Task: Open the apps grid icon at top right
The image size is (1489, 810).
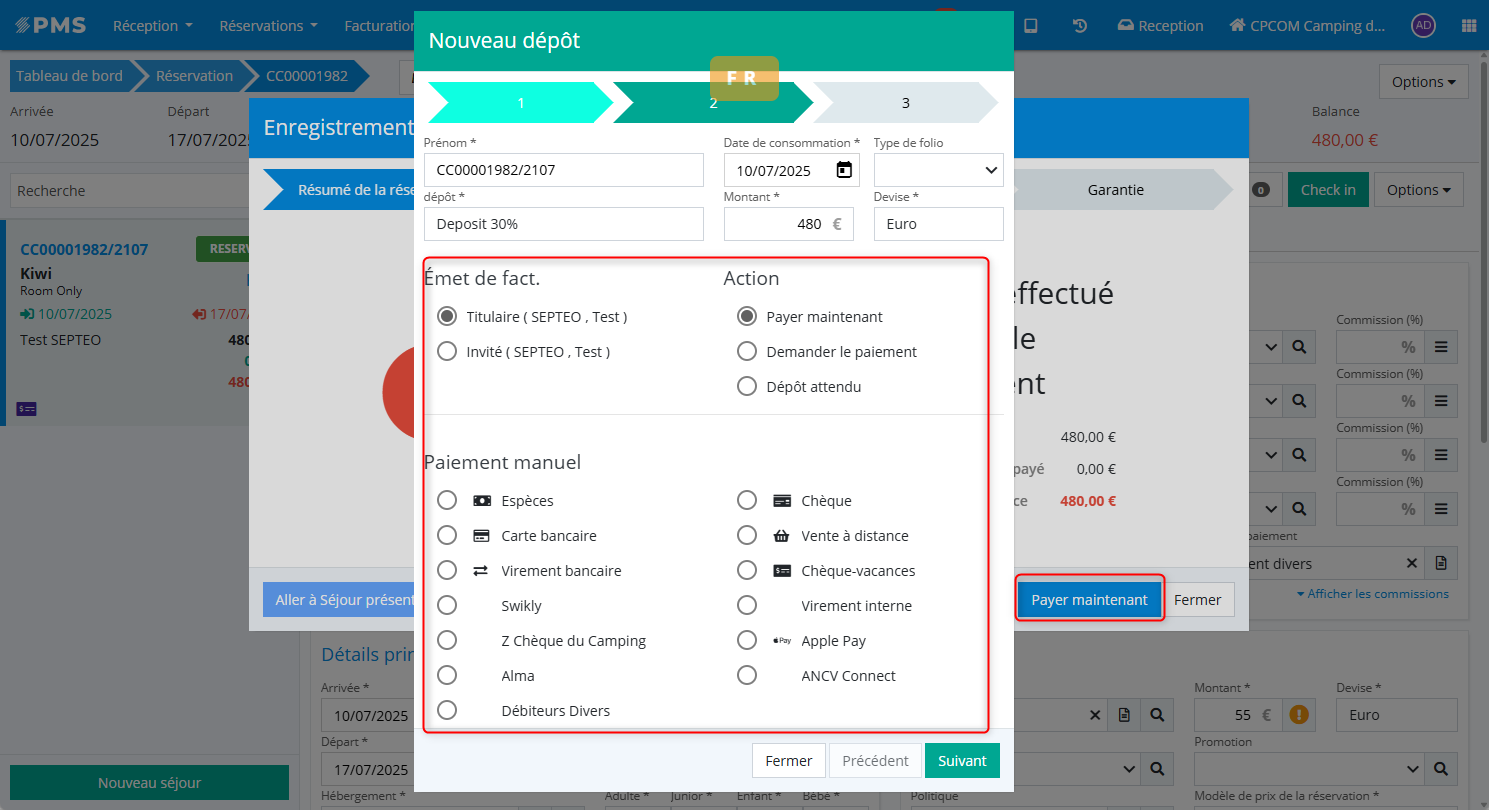Action: click(x=1468, y=26)
